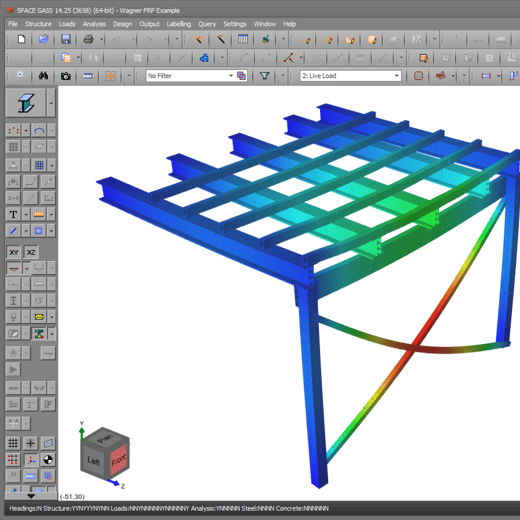
Task: Click the 3D I-beam rendering button
Action: click(x=26, y=103)
